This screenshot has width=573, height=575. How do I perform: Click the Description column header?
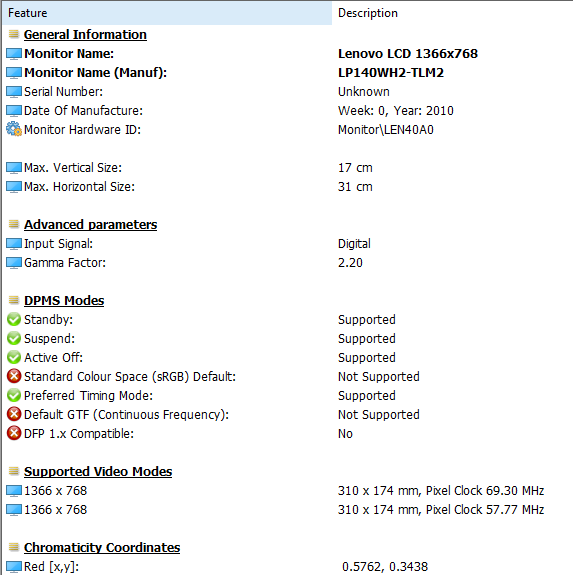click(x=452, y=13)
